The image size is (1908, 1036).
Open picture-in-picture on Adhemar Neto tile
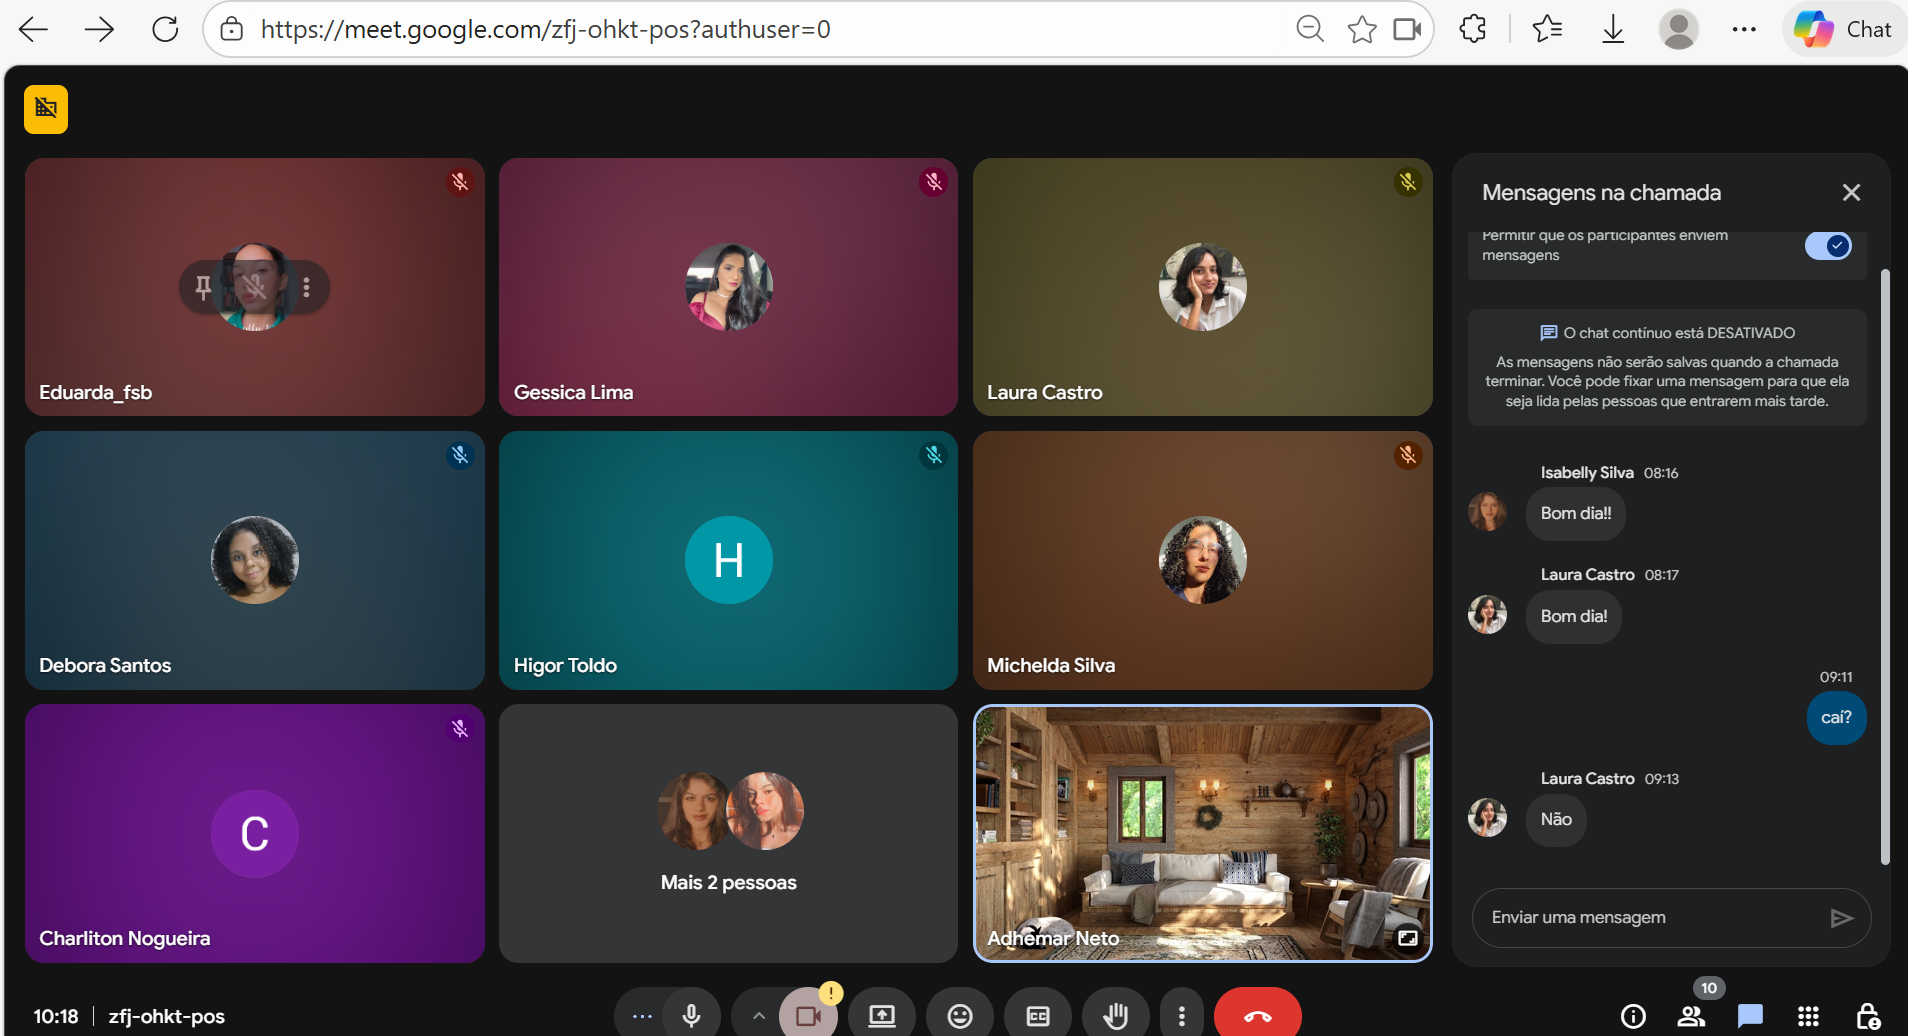tap(1407, 938)
